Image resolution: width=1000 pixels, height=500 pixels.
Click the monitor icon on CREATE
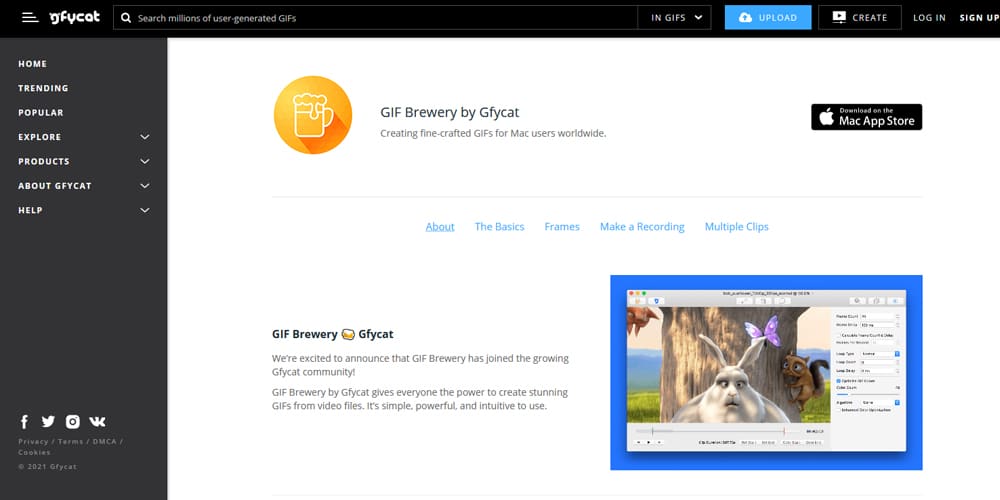[839, 18]
